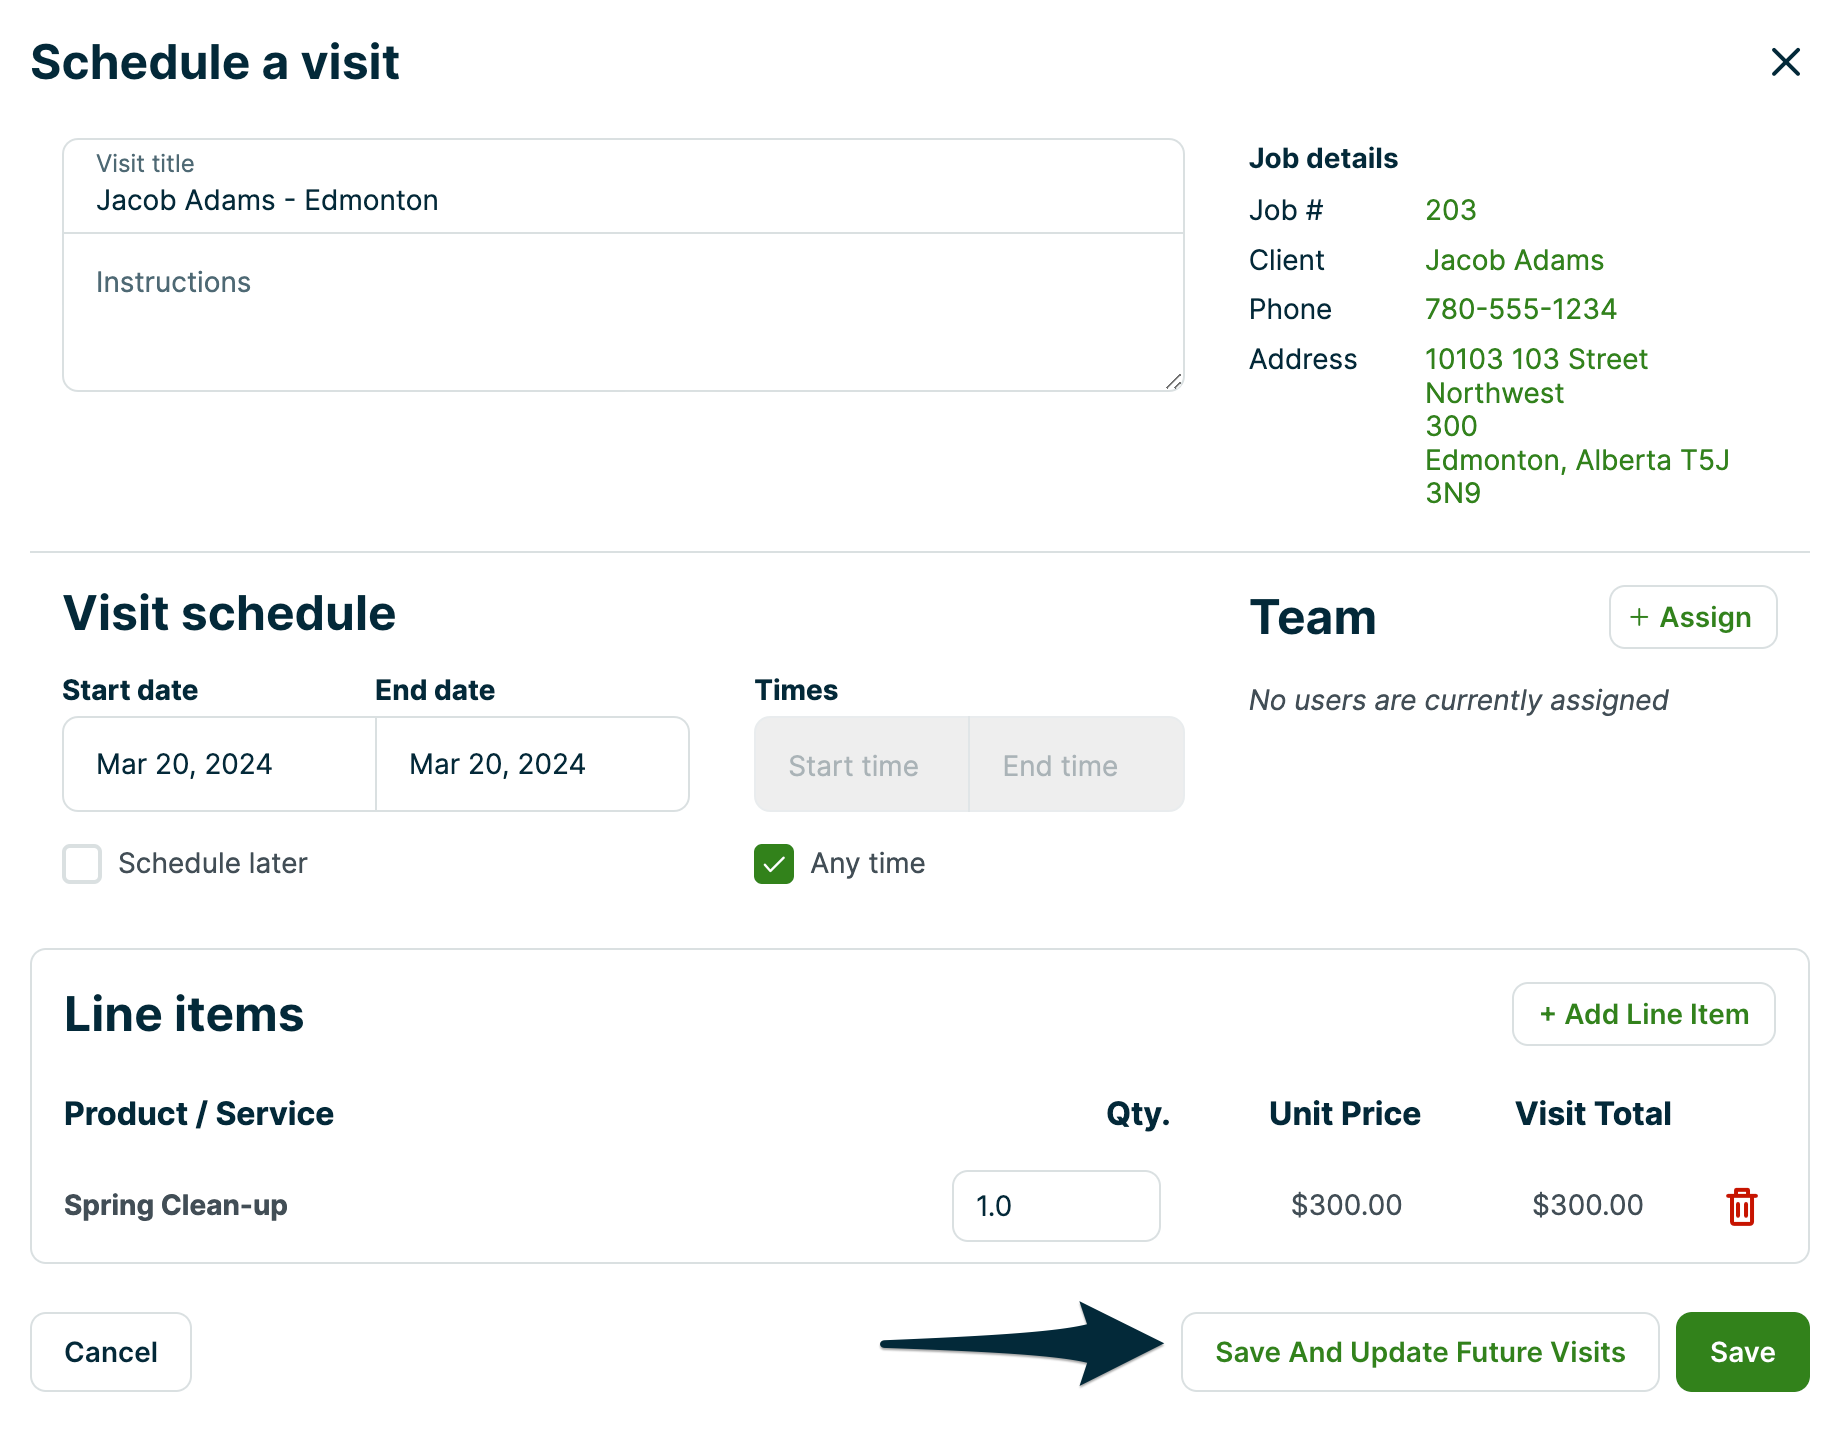Open the Start date picker
This screenshot has height=1436, width=1846.
pyautogui.click(x=219, y=764)
